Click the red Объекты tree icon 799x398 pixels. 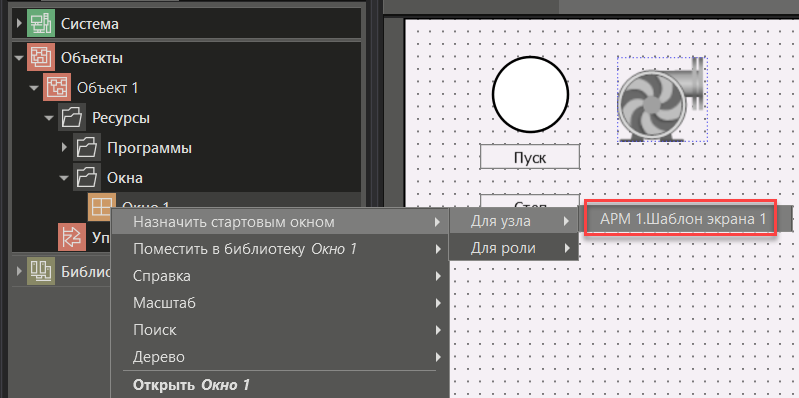41,58
